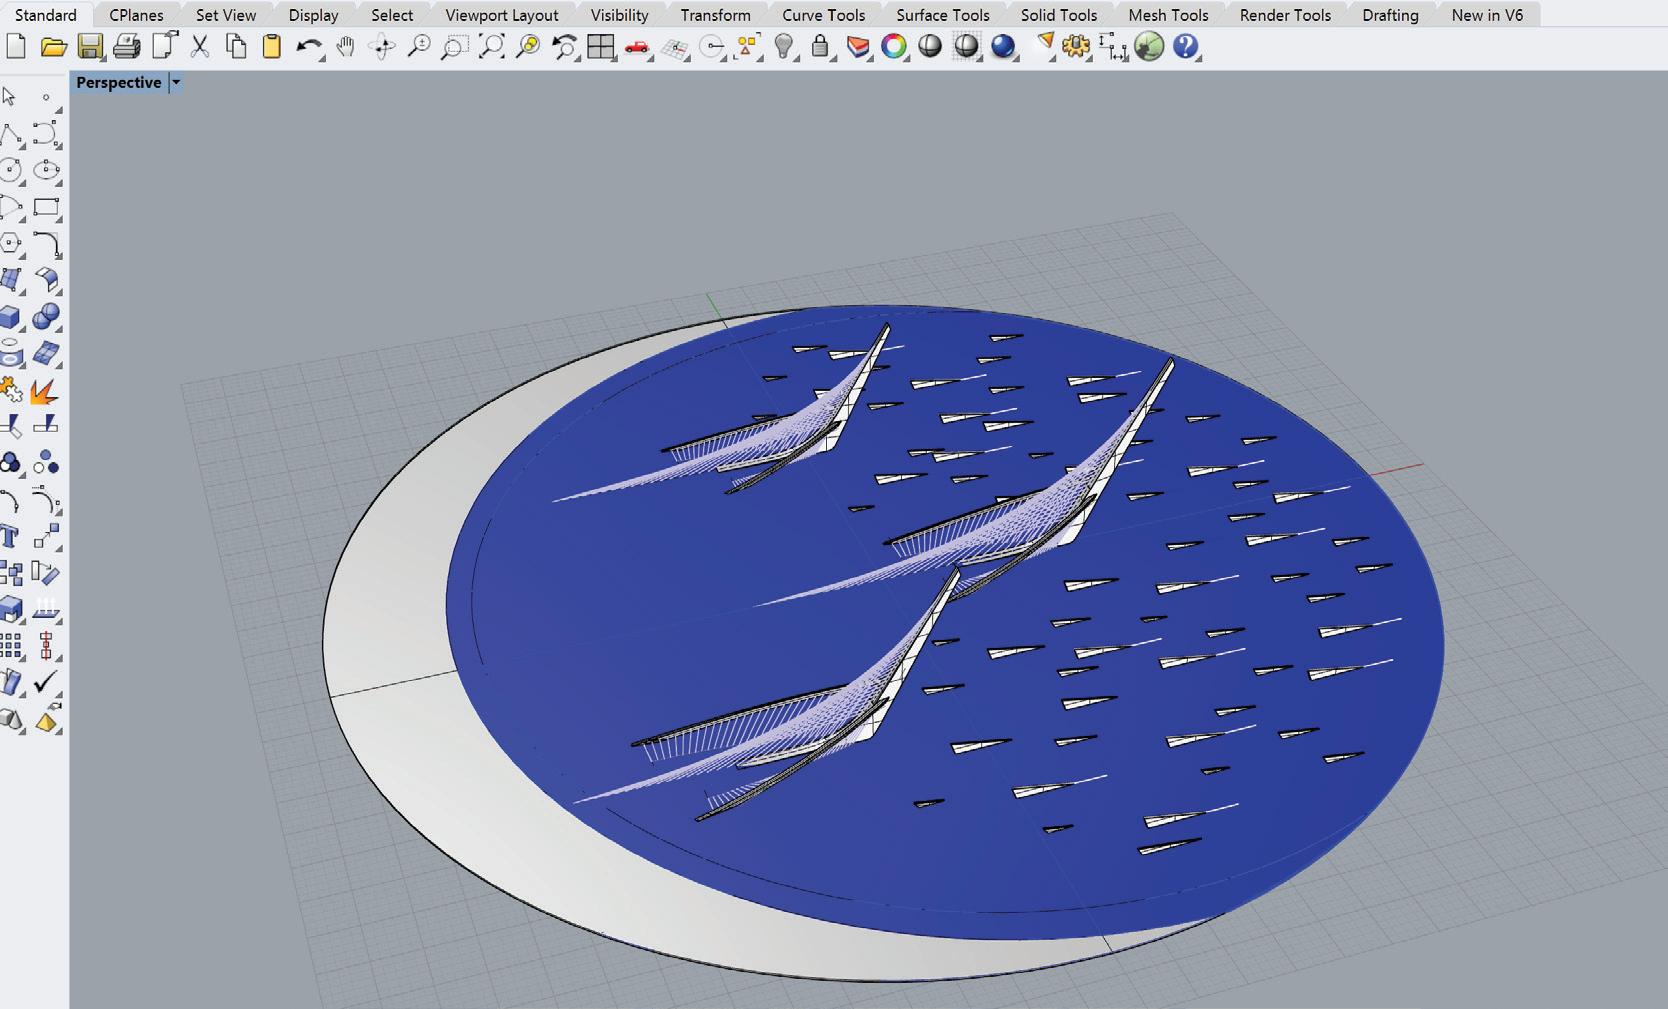
Task: Paste from clipboard using the clipboard icon
Action: click(272, 46)
